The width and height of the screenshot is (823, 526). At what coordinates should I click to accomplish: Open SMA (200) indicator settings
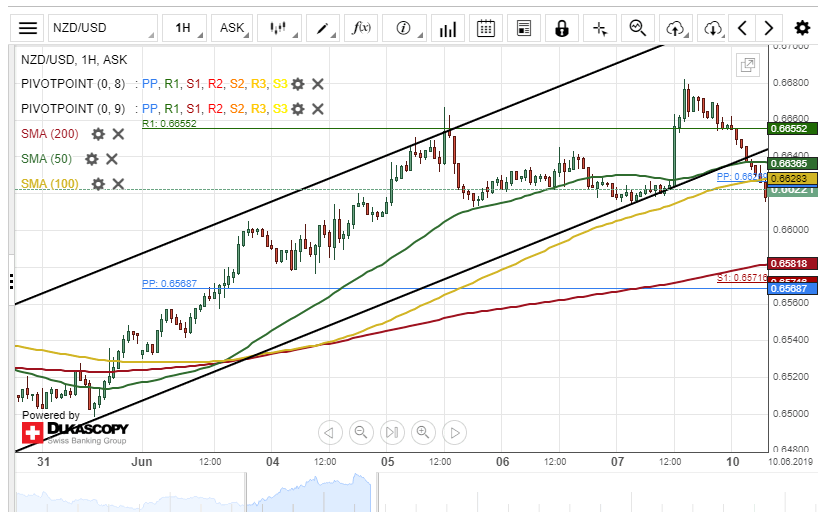pyautogui.click(x=98, y=133)
